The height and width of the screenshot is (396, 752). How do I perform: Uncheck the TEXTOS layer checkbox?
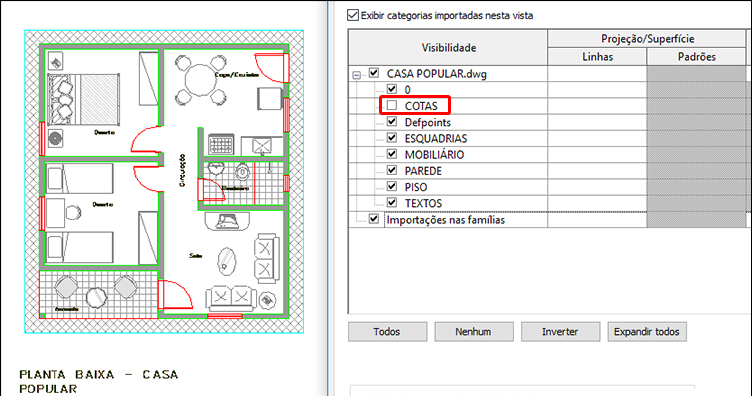tap(392, 203)
